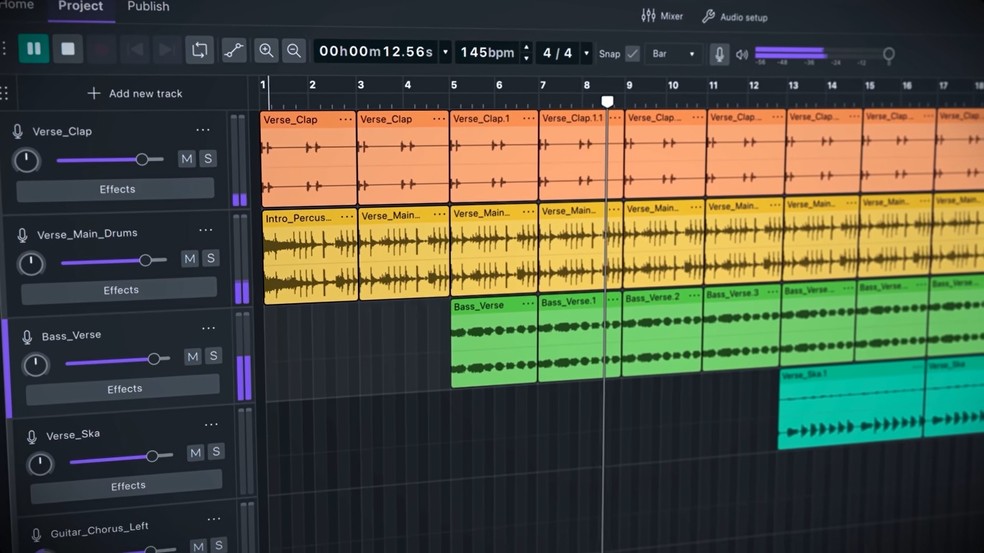This screenshot has width=984, height=553.
Task: Arm the Guitar_Chorus_Left microphone icon
Action: pyautogui.click(x=36, y=535)
